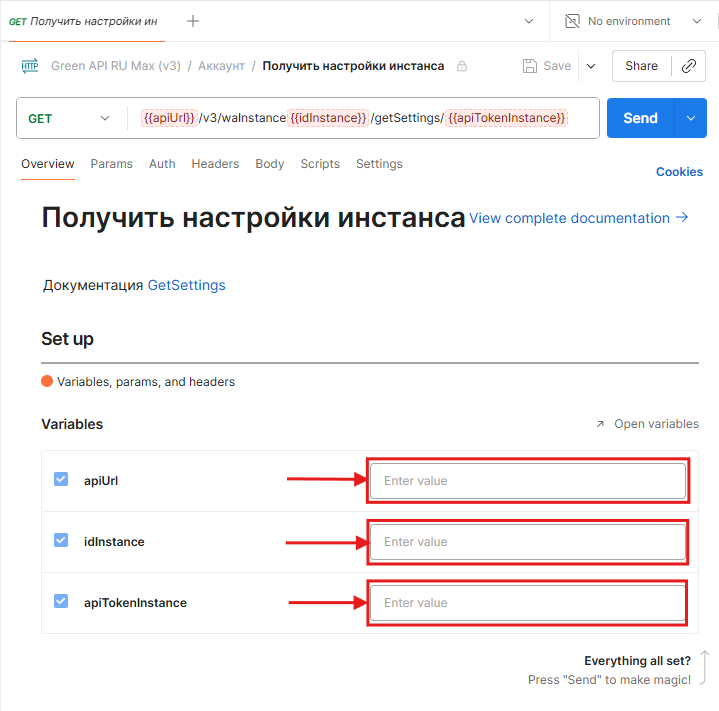Expand the Send options arrow
The height and width of the screenshot is (711, 719).
[691, 118]
